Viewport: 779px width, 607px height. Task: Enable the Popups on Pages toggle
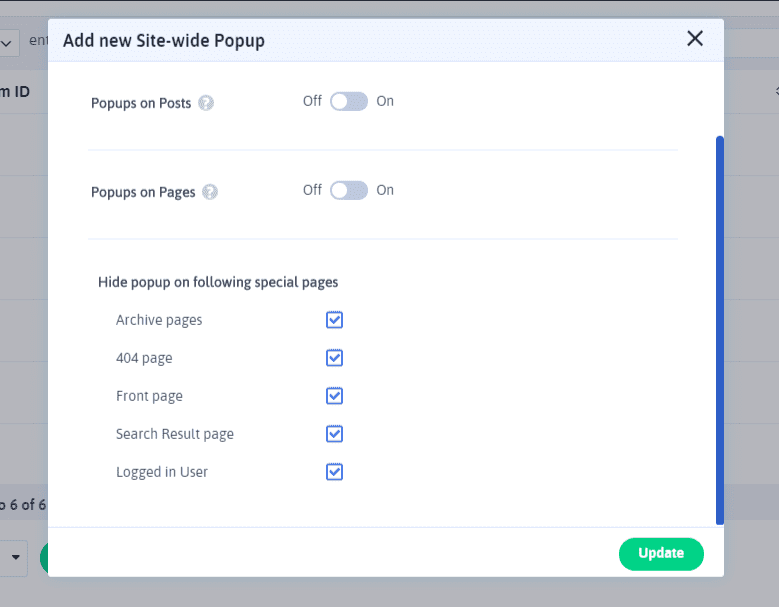point(349,190)
